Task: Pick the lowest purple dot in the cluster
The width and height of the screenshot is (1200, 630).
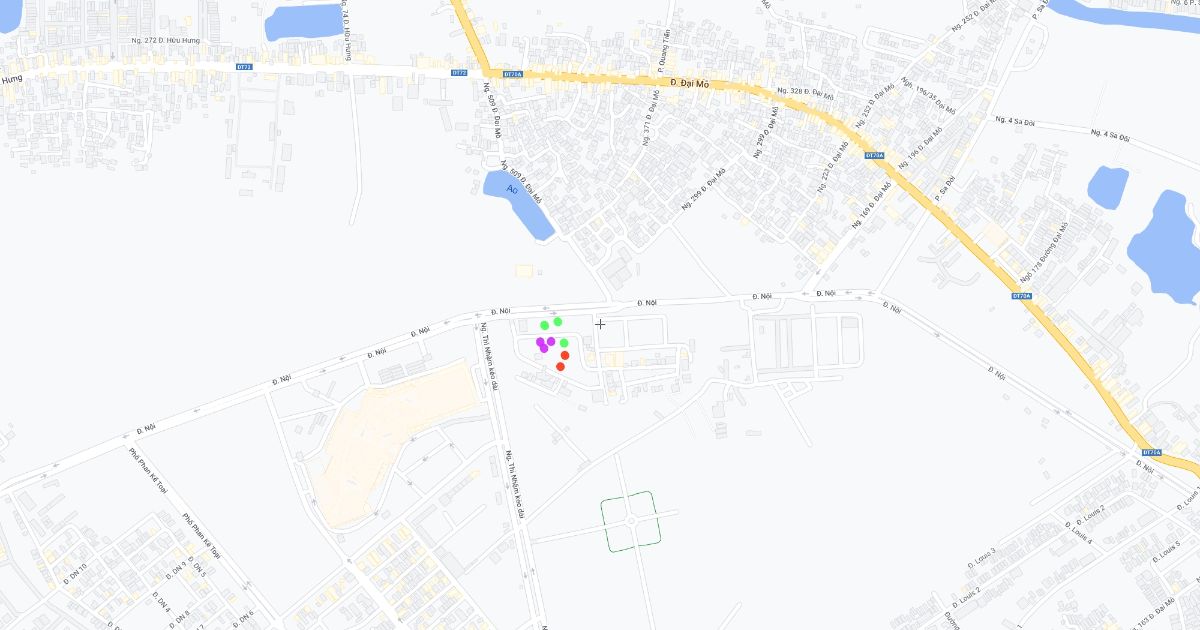Action: point(544,349)
